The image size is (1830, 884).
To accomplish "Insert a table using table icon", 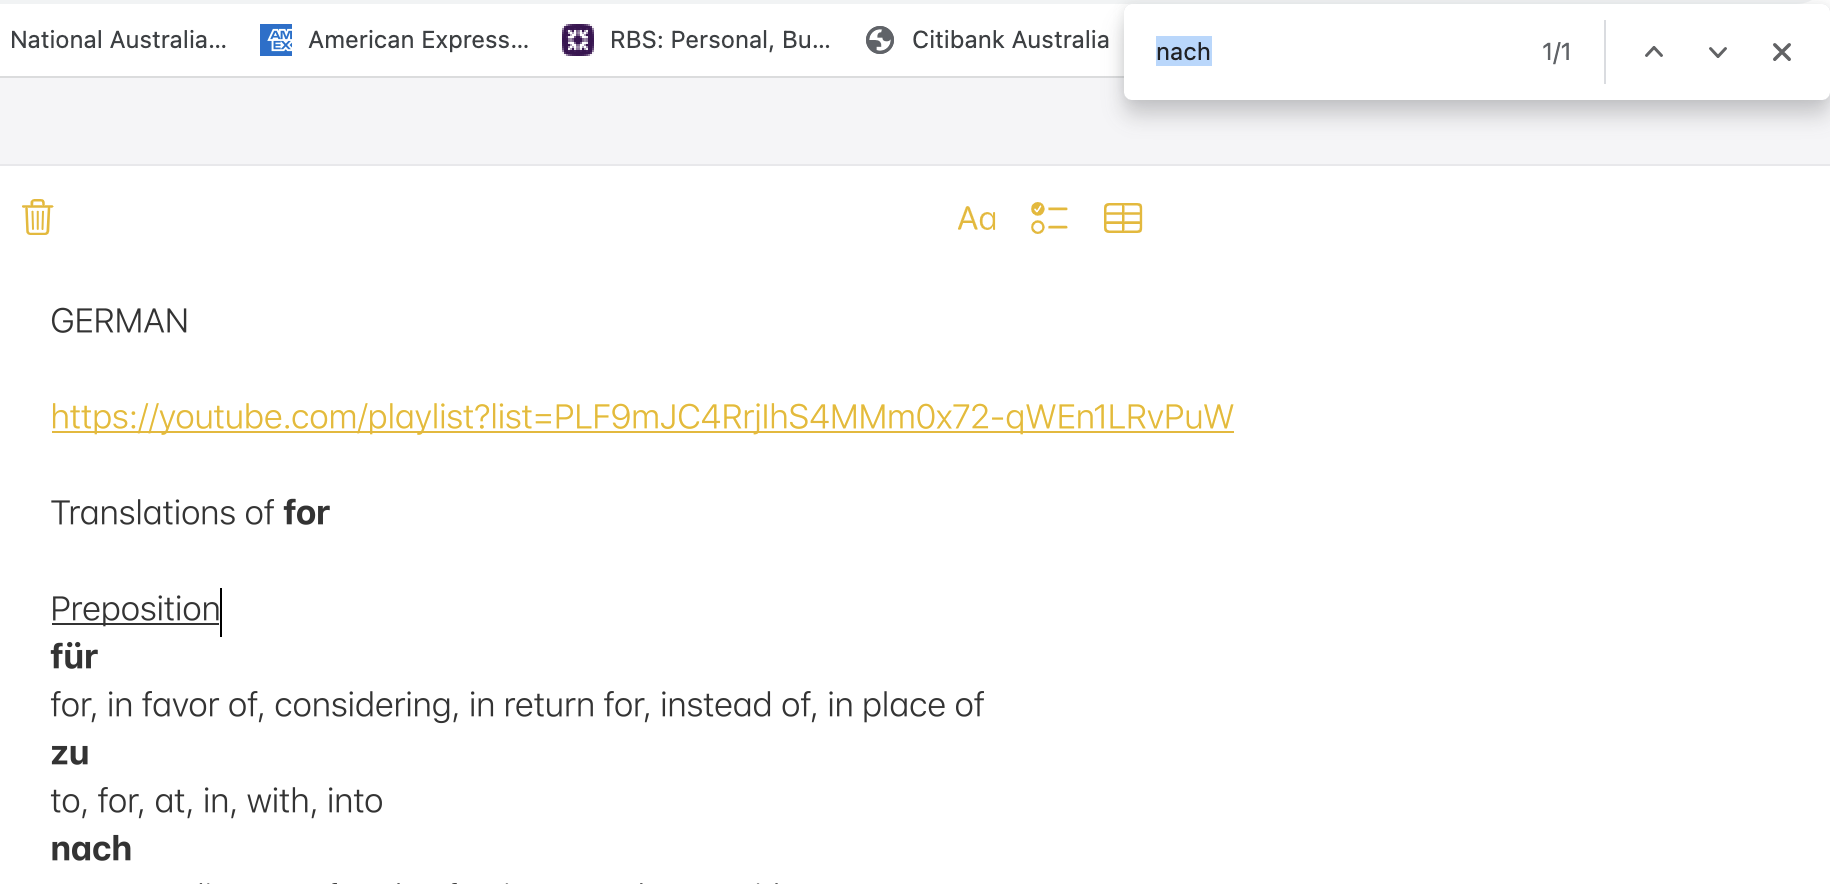I will (x=1122, y=218).
